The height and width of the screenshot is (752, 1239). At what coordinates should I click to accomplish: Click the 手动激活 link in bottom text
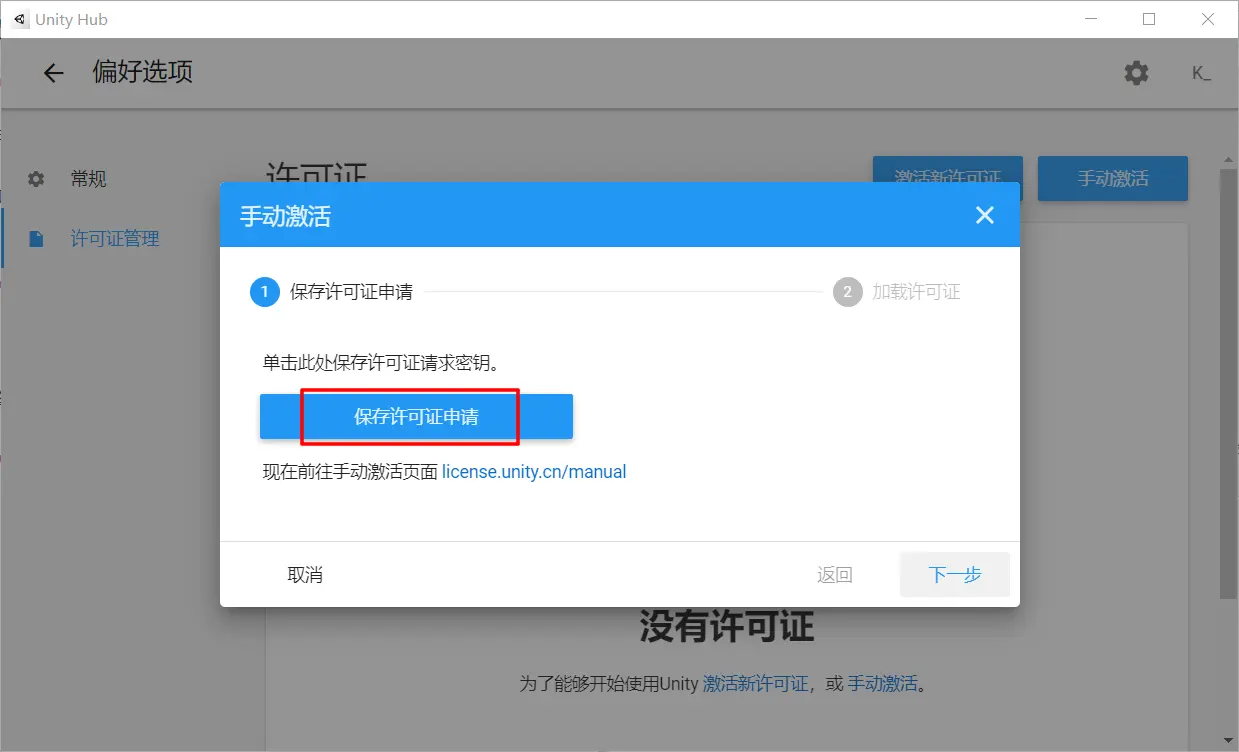(x=883, y=684)
